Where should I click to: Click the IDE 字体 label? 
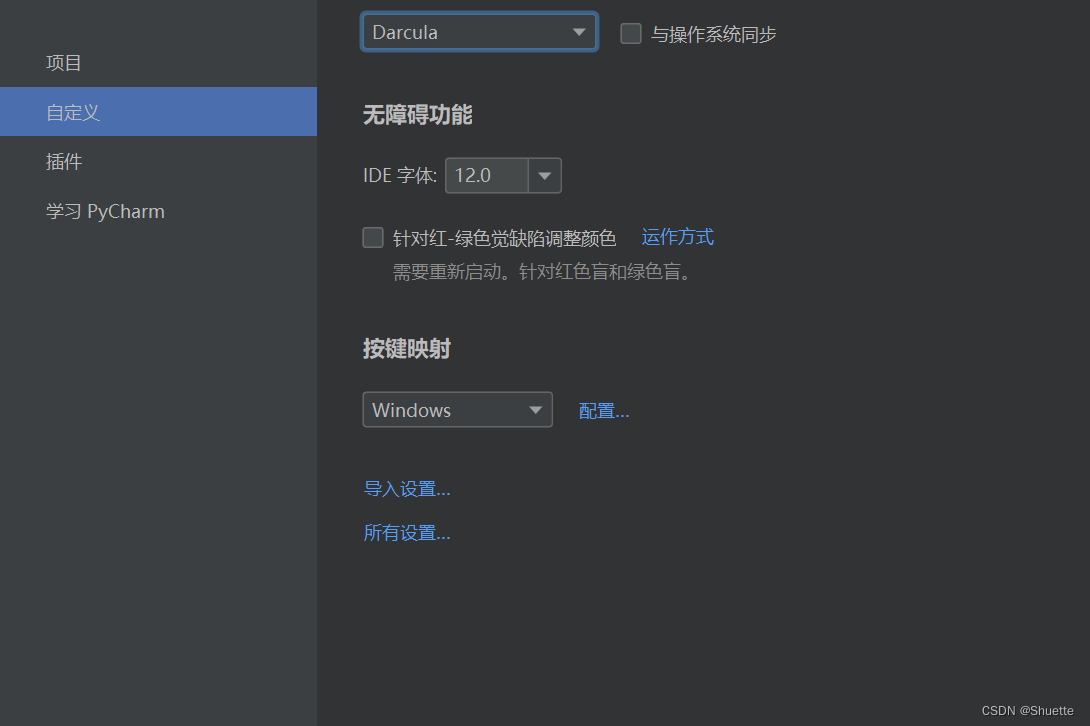[x=400, y=175]
